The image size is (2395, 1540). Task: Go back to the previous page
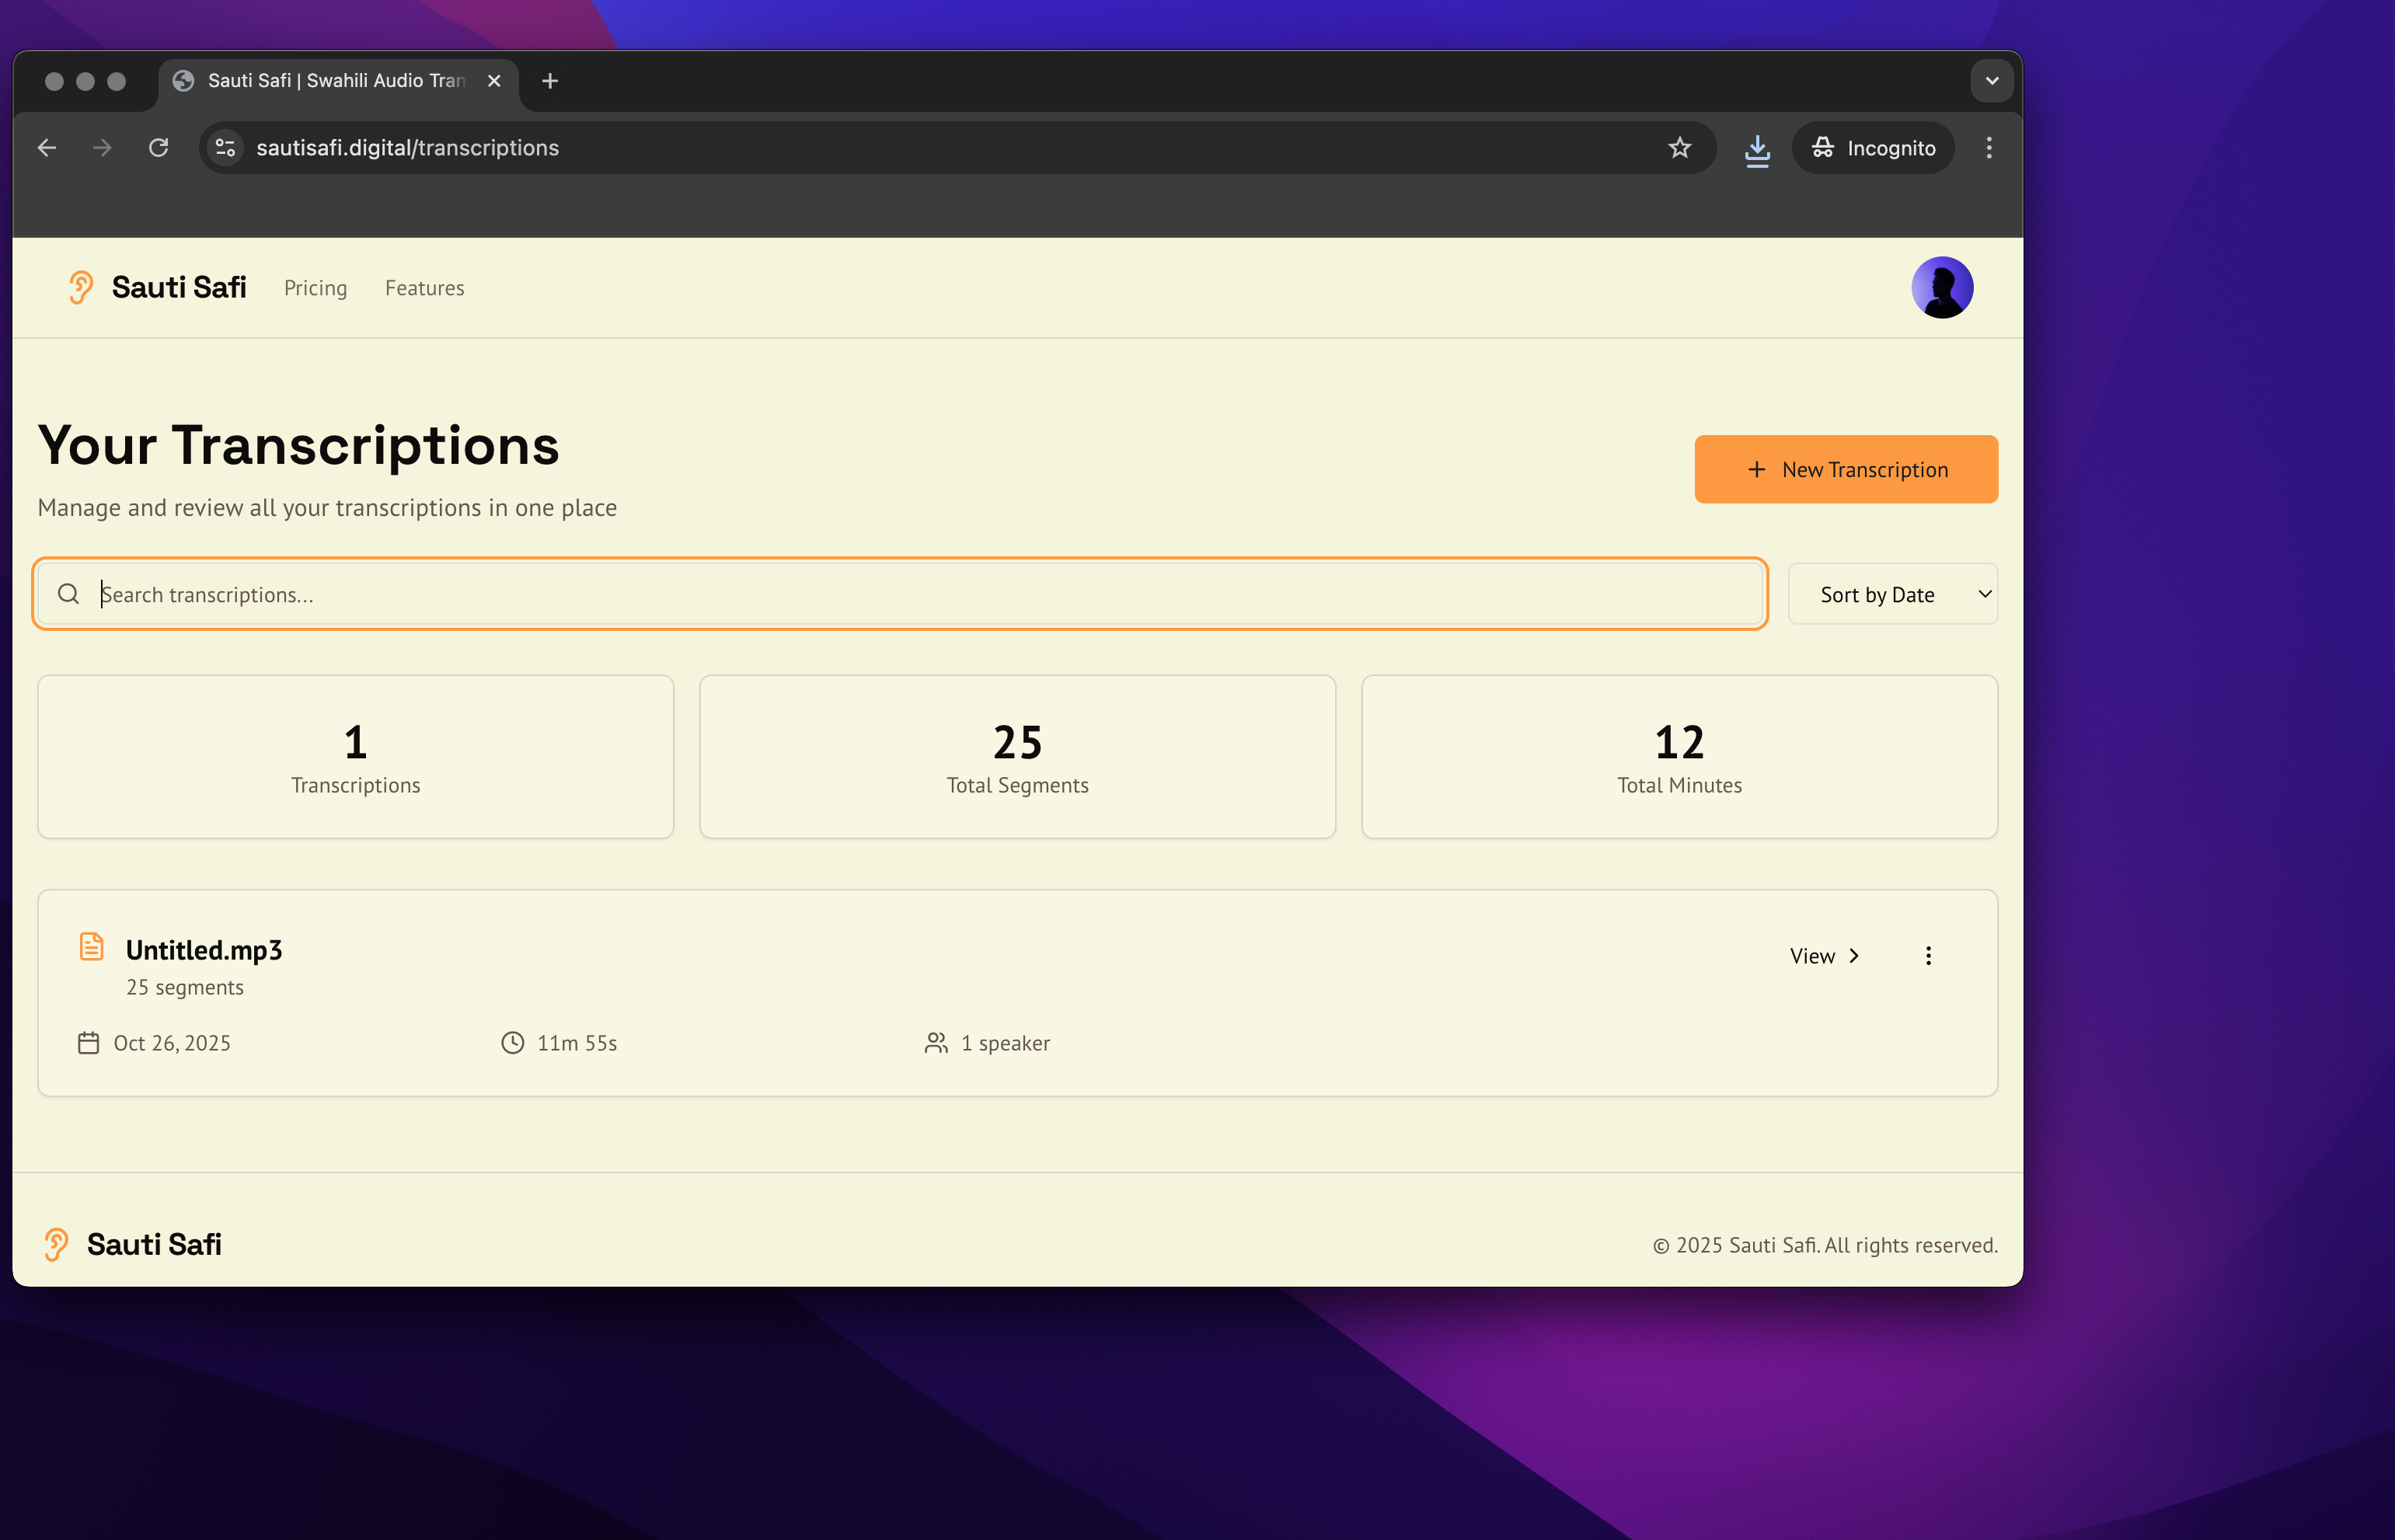pos(47,148)
